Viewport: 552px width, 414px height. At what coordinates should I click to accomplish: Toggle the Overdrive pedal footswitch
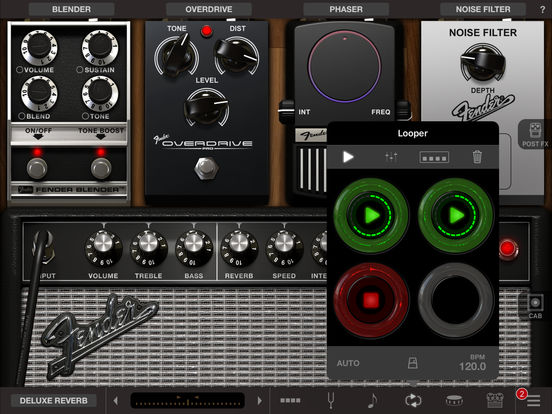click(206, 169)
